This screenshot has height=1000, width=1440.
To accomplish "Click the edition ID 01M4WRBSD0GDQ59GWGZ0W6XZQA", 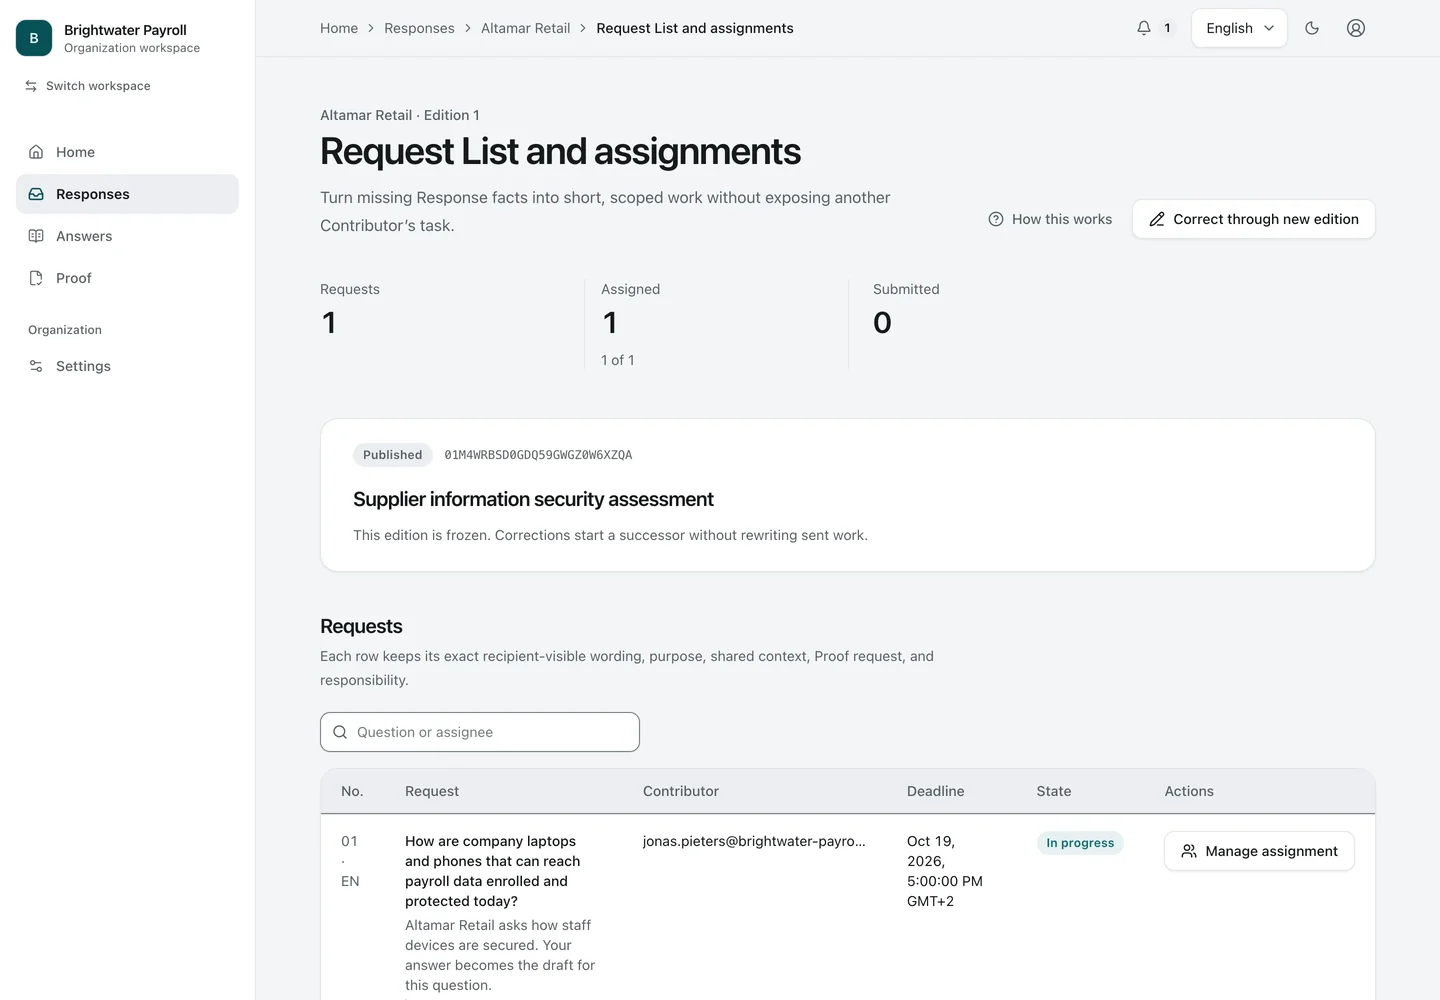I will (538, 455).
